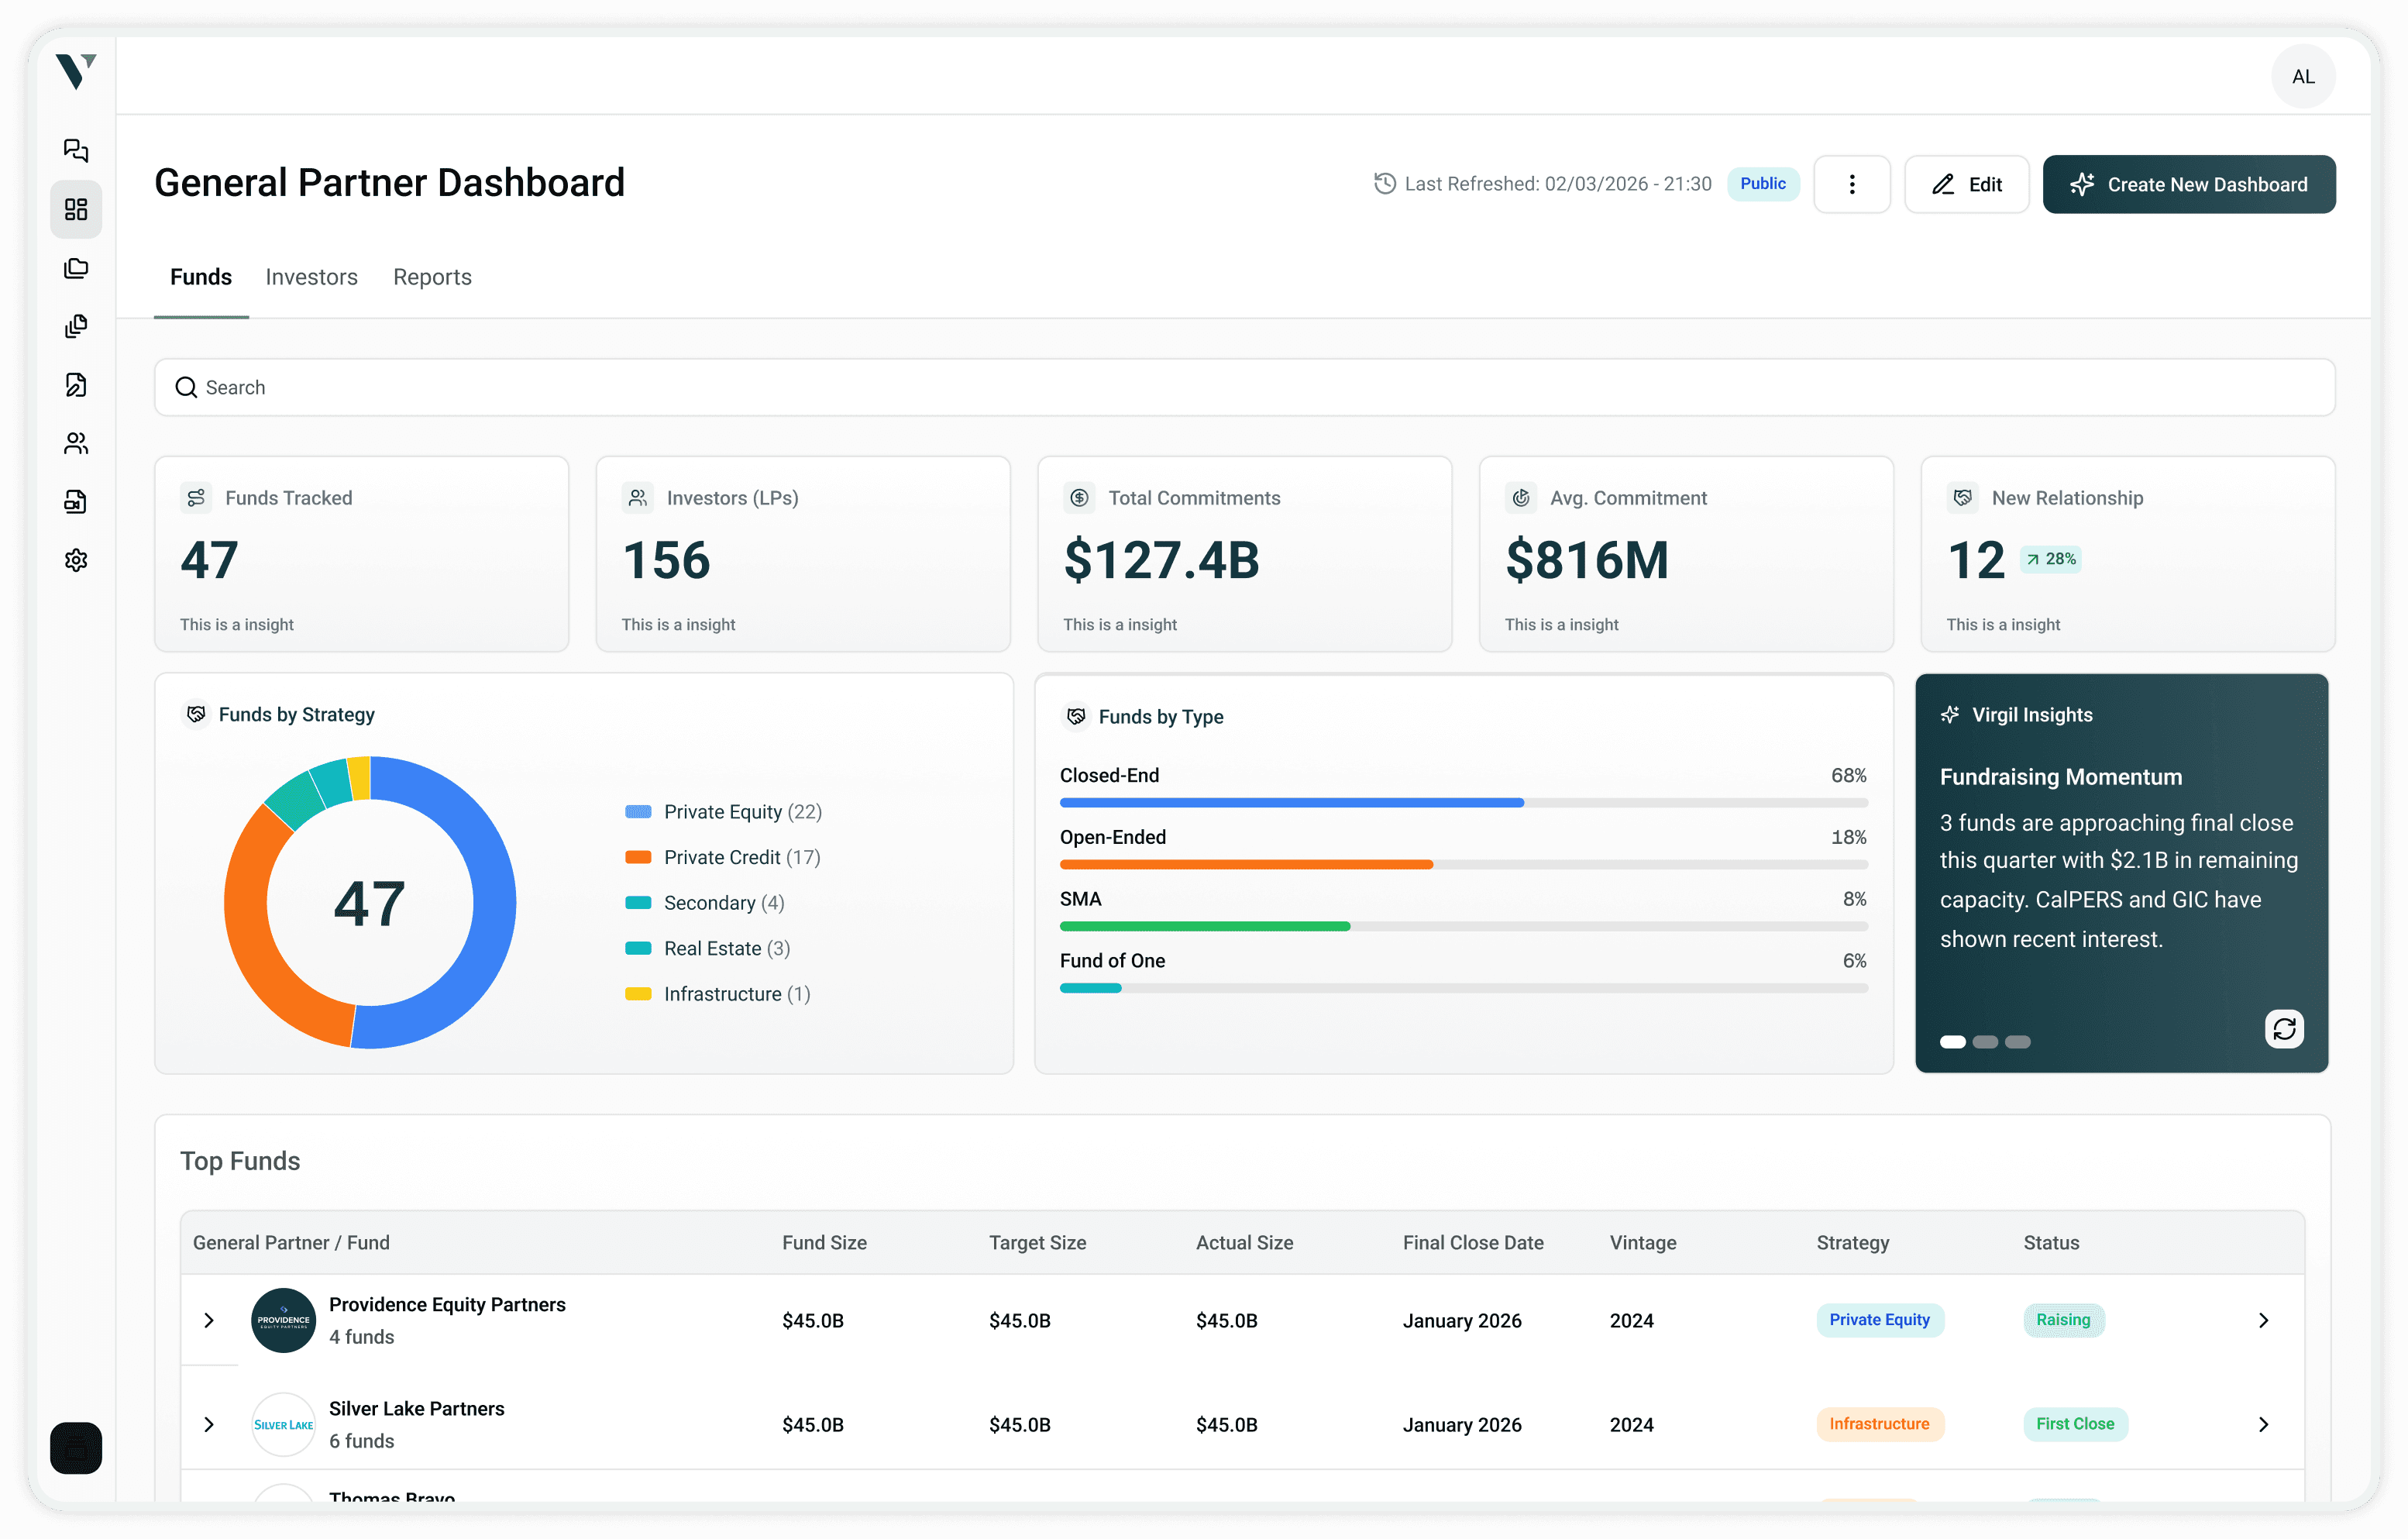Refresh the Virgil Insights card
This screenshot has width=2408, height=1539.
coord(2283,1029)
